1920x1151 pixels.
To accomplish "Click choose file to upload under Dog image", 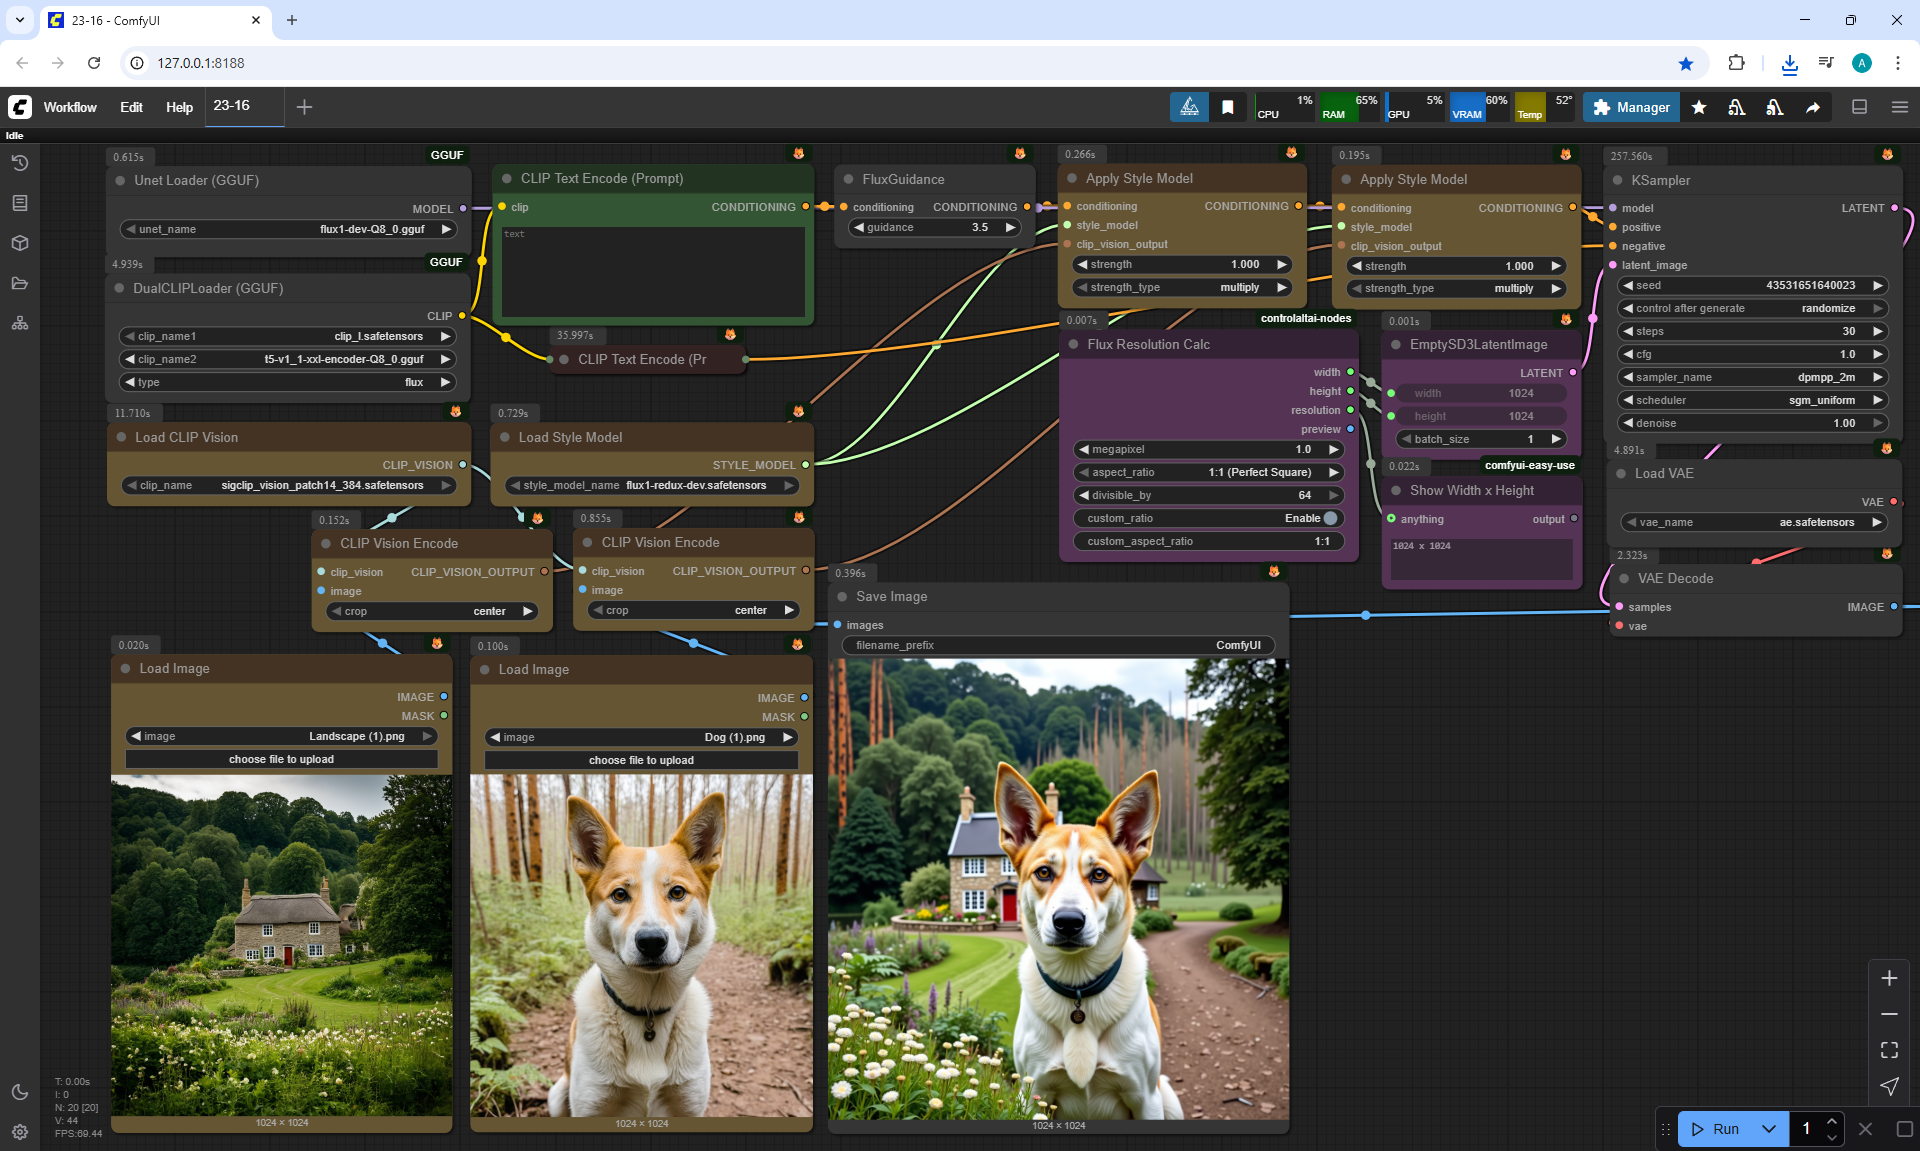I will coord(641,760).
